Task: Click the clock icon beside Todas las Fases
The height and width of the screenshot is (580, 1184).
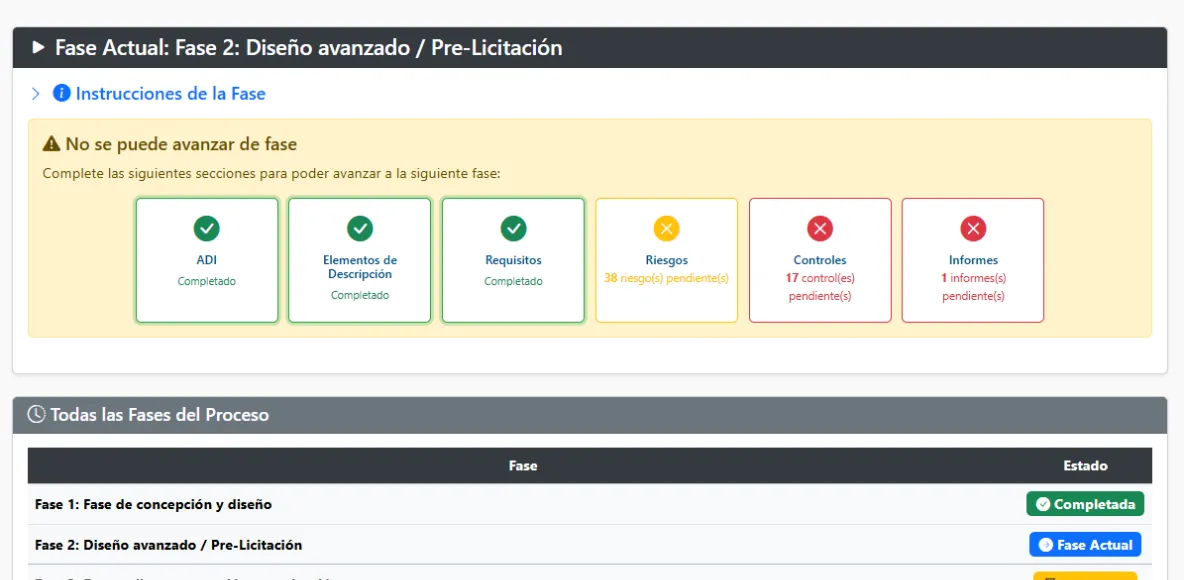Action: point(36,415)
